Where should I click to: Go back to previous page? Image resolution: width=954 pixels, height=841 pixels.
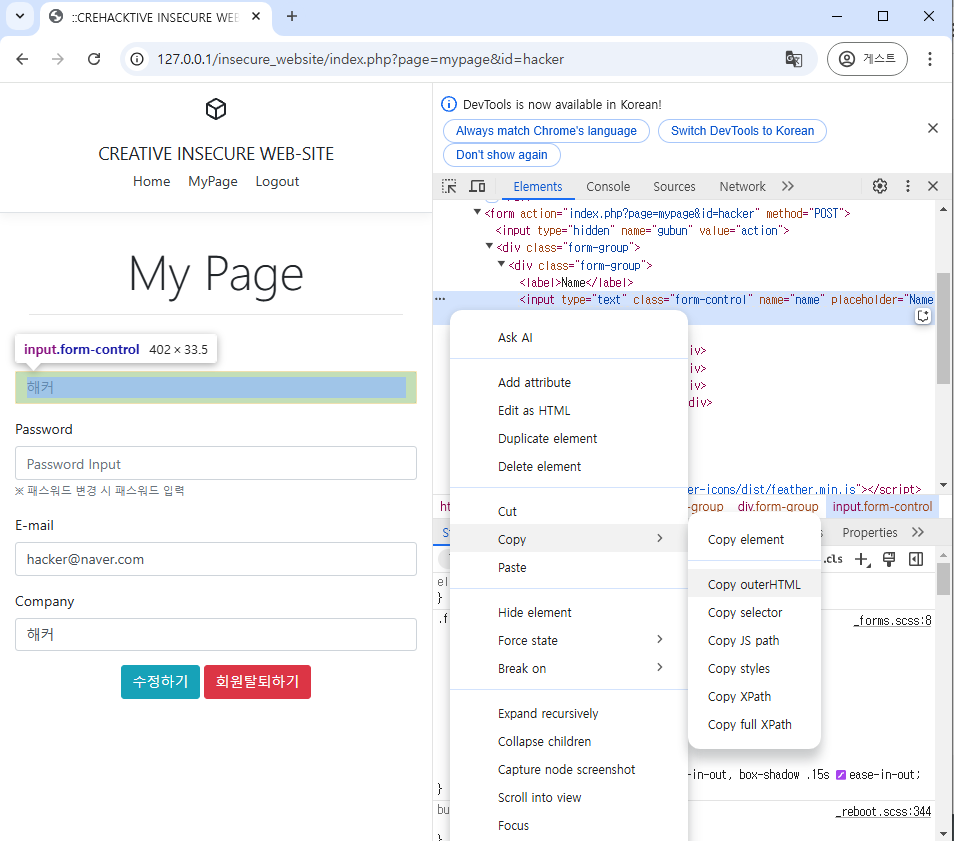pos(23,59)
